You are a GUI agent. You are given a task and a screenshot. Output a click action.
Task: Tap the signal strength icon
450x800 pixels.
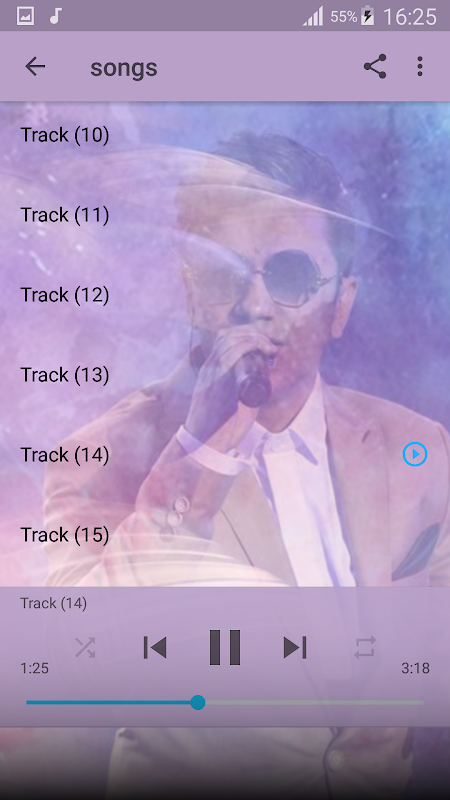(313, 16)
